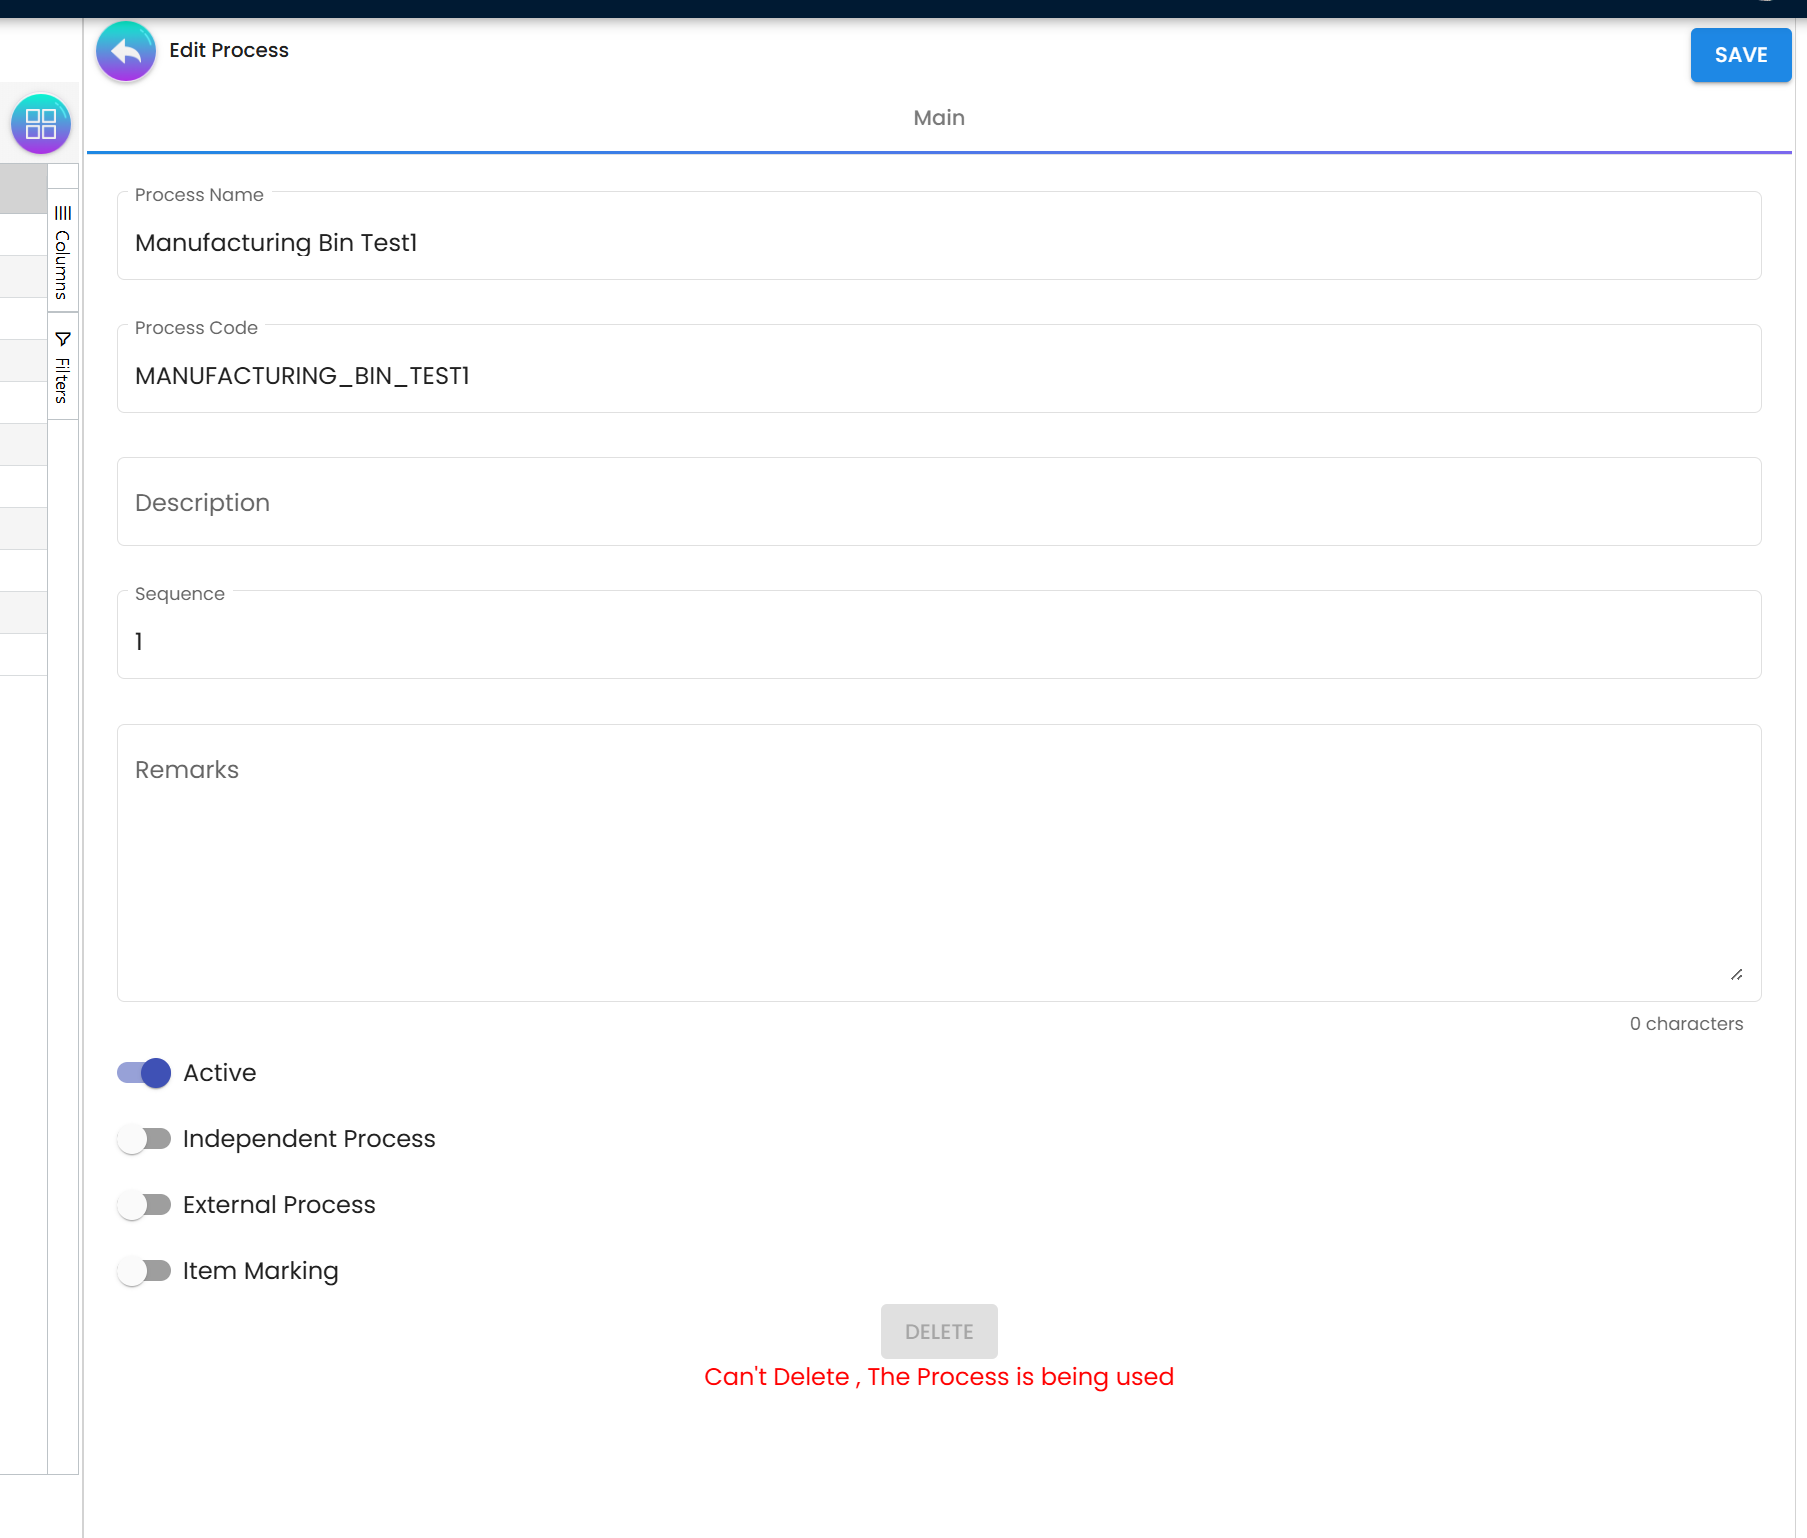The height and width of the screenshot is (1538, 1807).
Task: Click the red Can't Delete warning message
Action: pos(938,1377)
